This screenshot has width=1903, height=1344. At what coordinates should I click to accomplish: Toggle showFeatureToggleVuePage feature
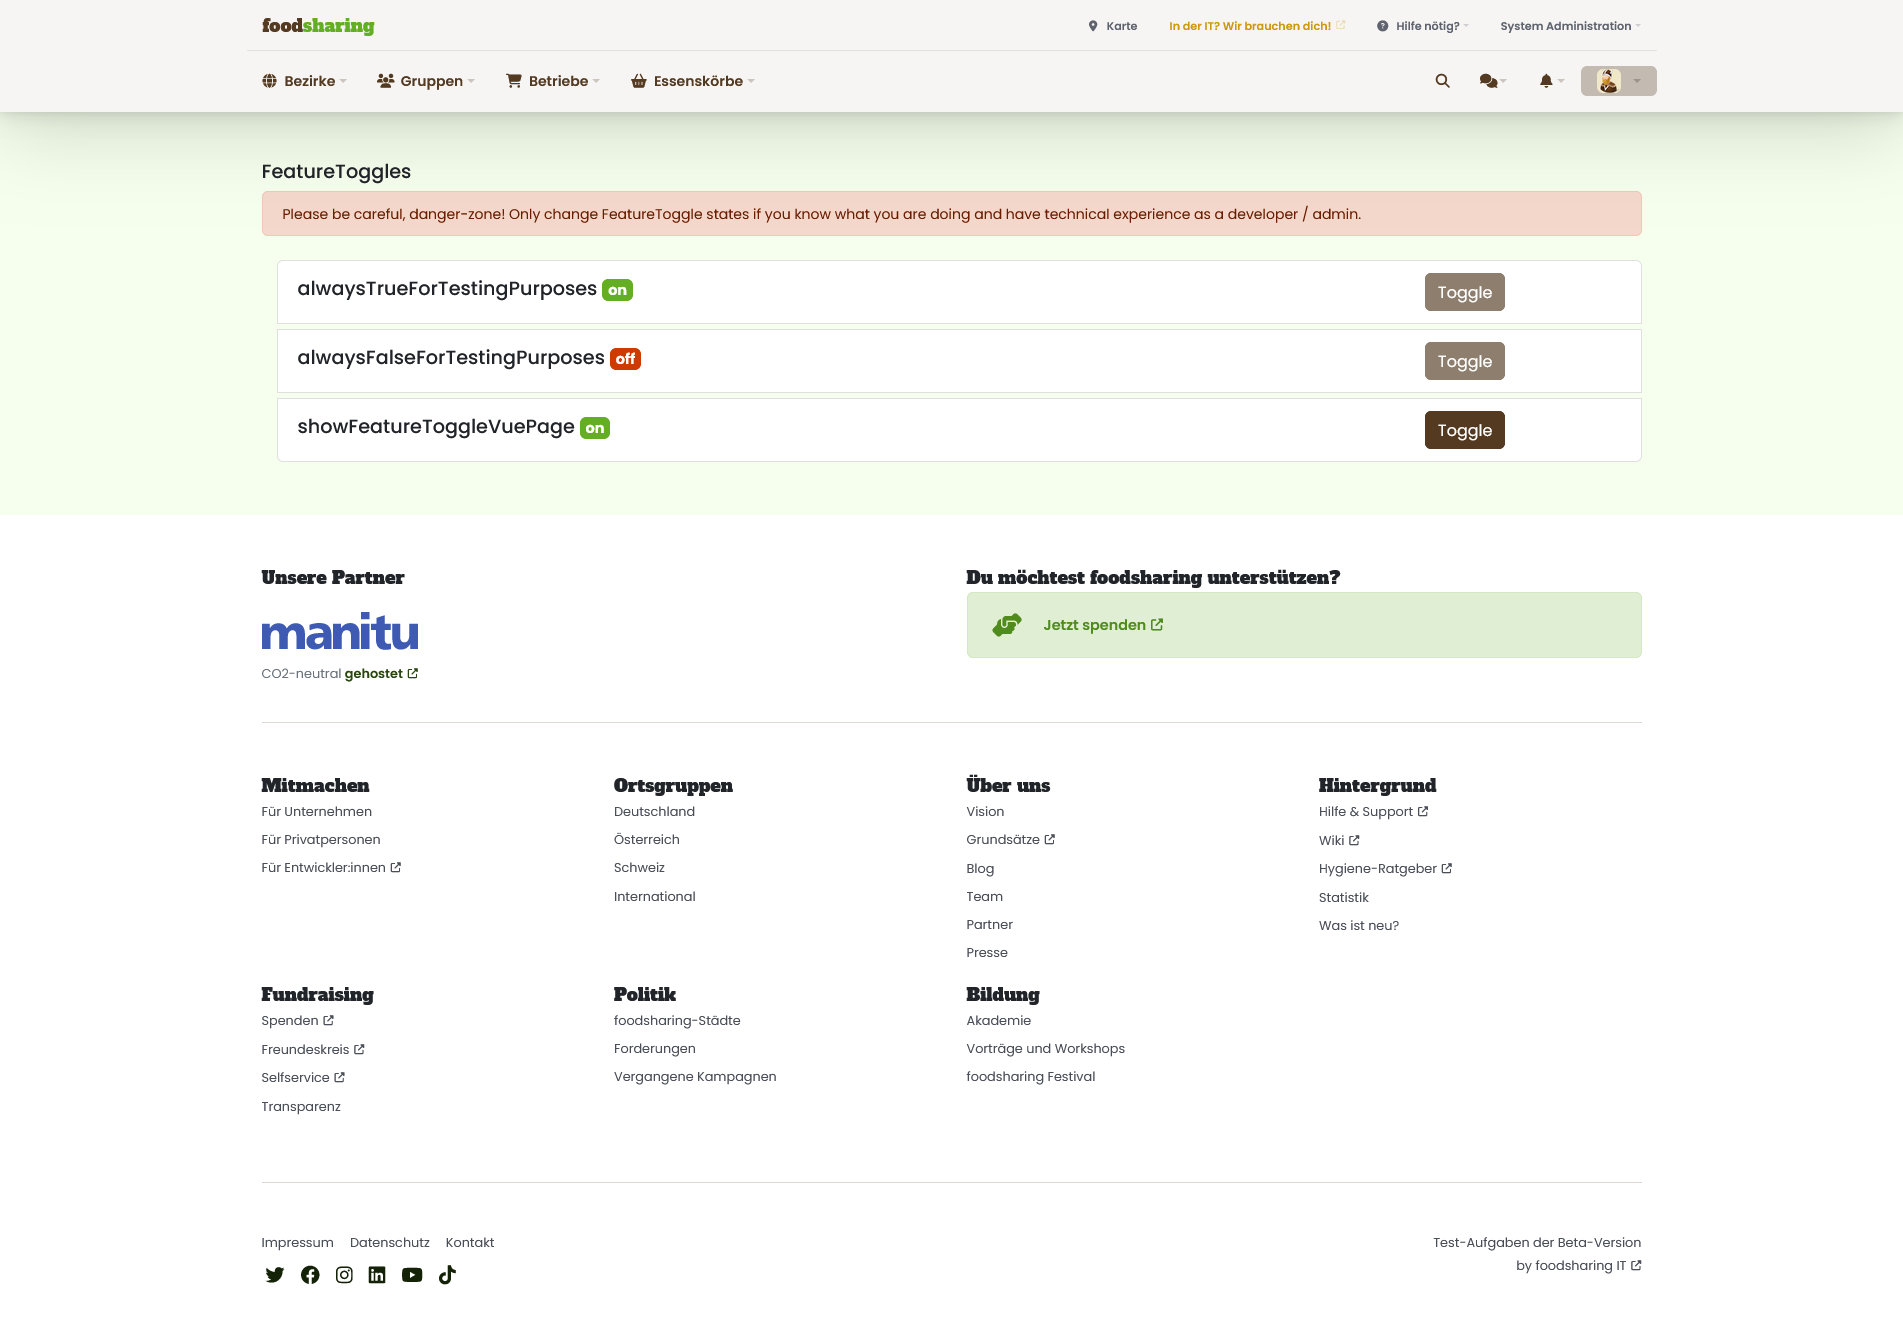coord(1464,430)
